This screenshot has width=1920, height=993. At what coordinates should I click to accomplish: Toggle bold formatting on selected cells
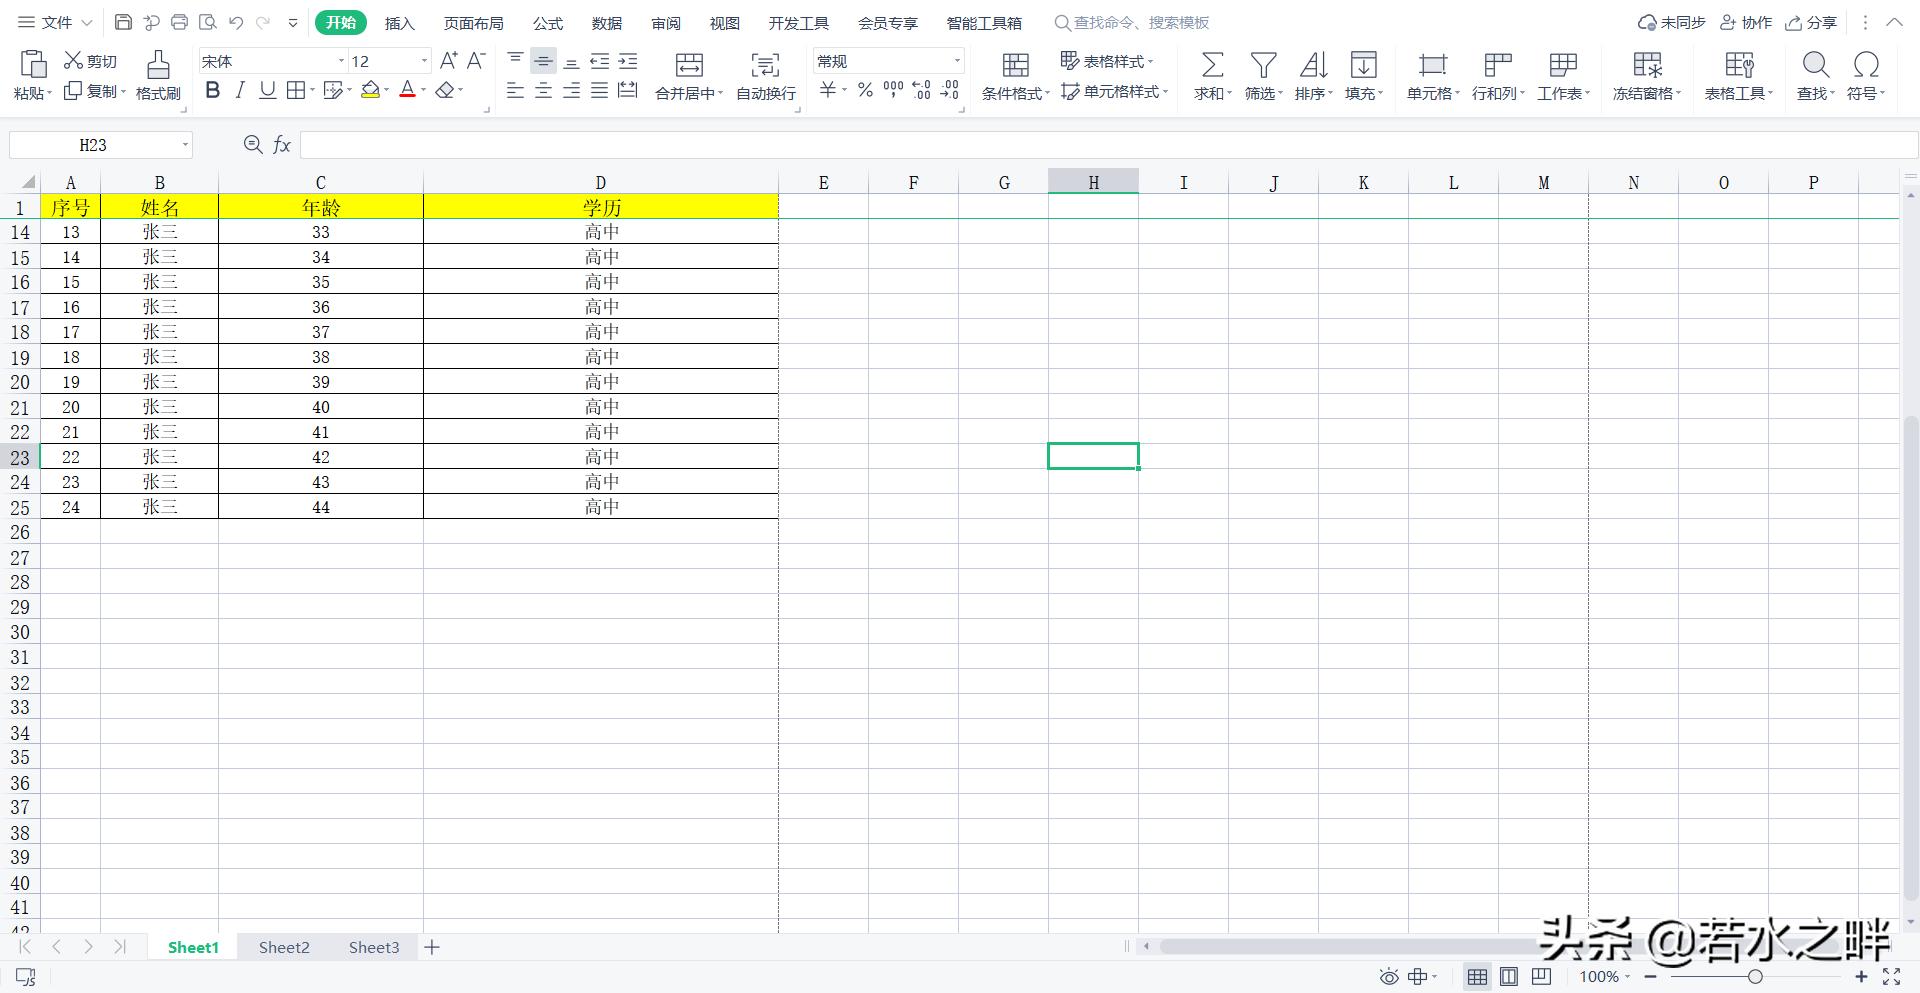[211, 91]
